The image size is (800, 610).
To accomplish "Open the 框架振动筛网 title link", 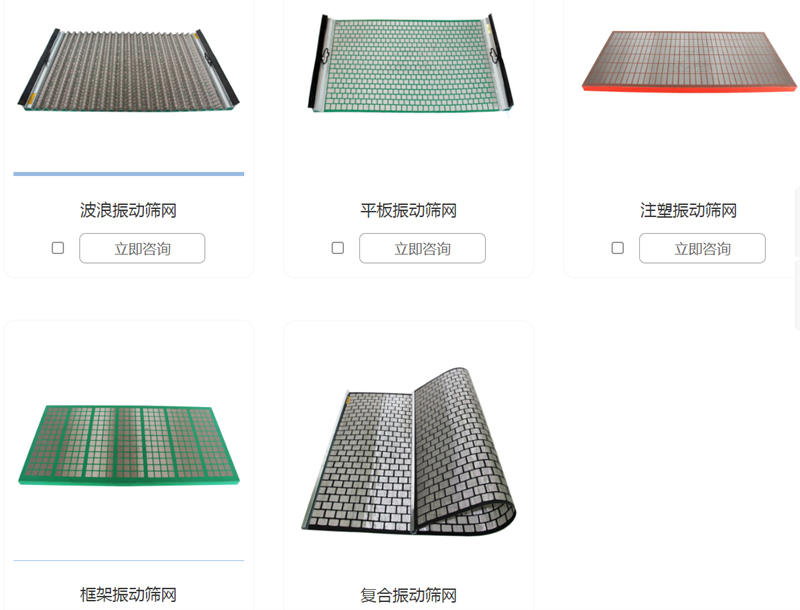I will pyautogui.click(x=129, y=595).
